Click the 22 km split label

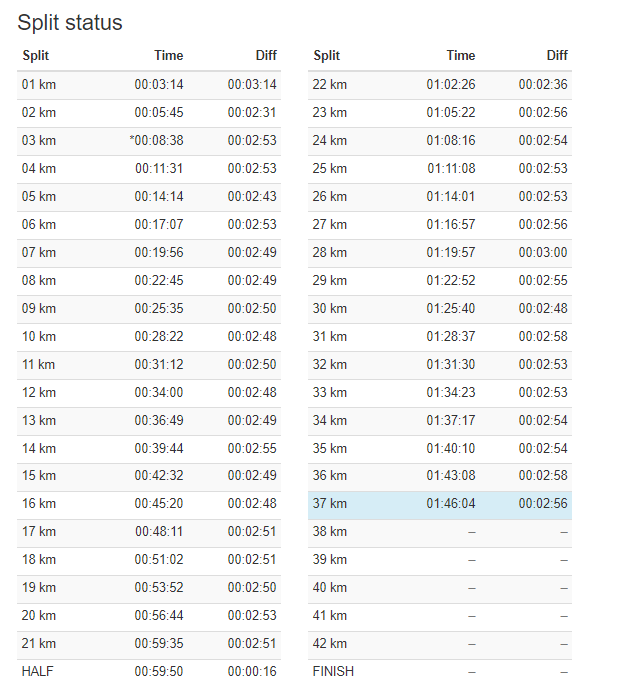330,84
